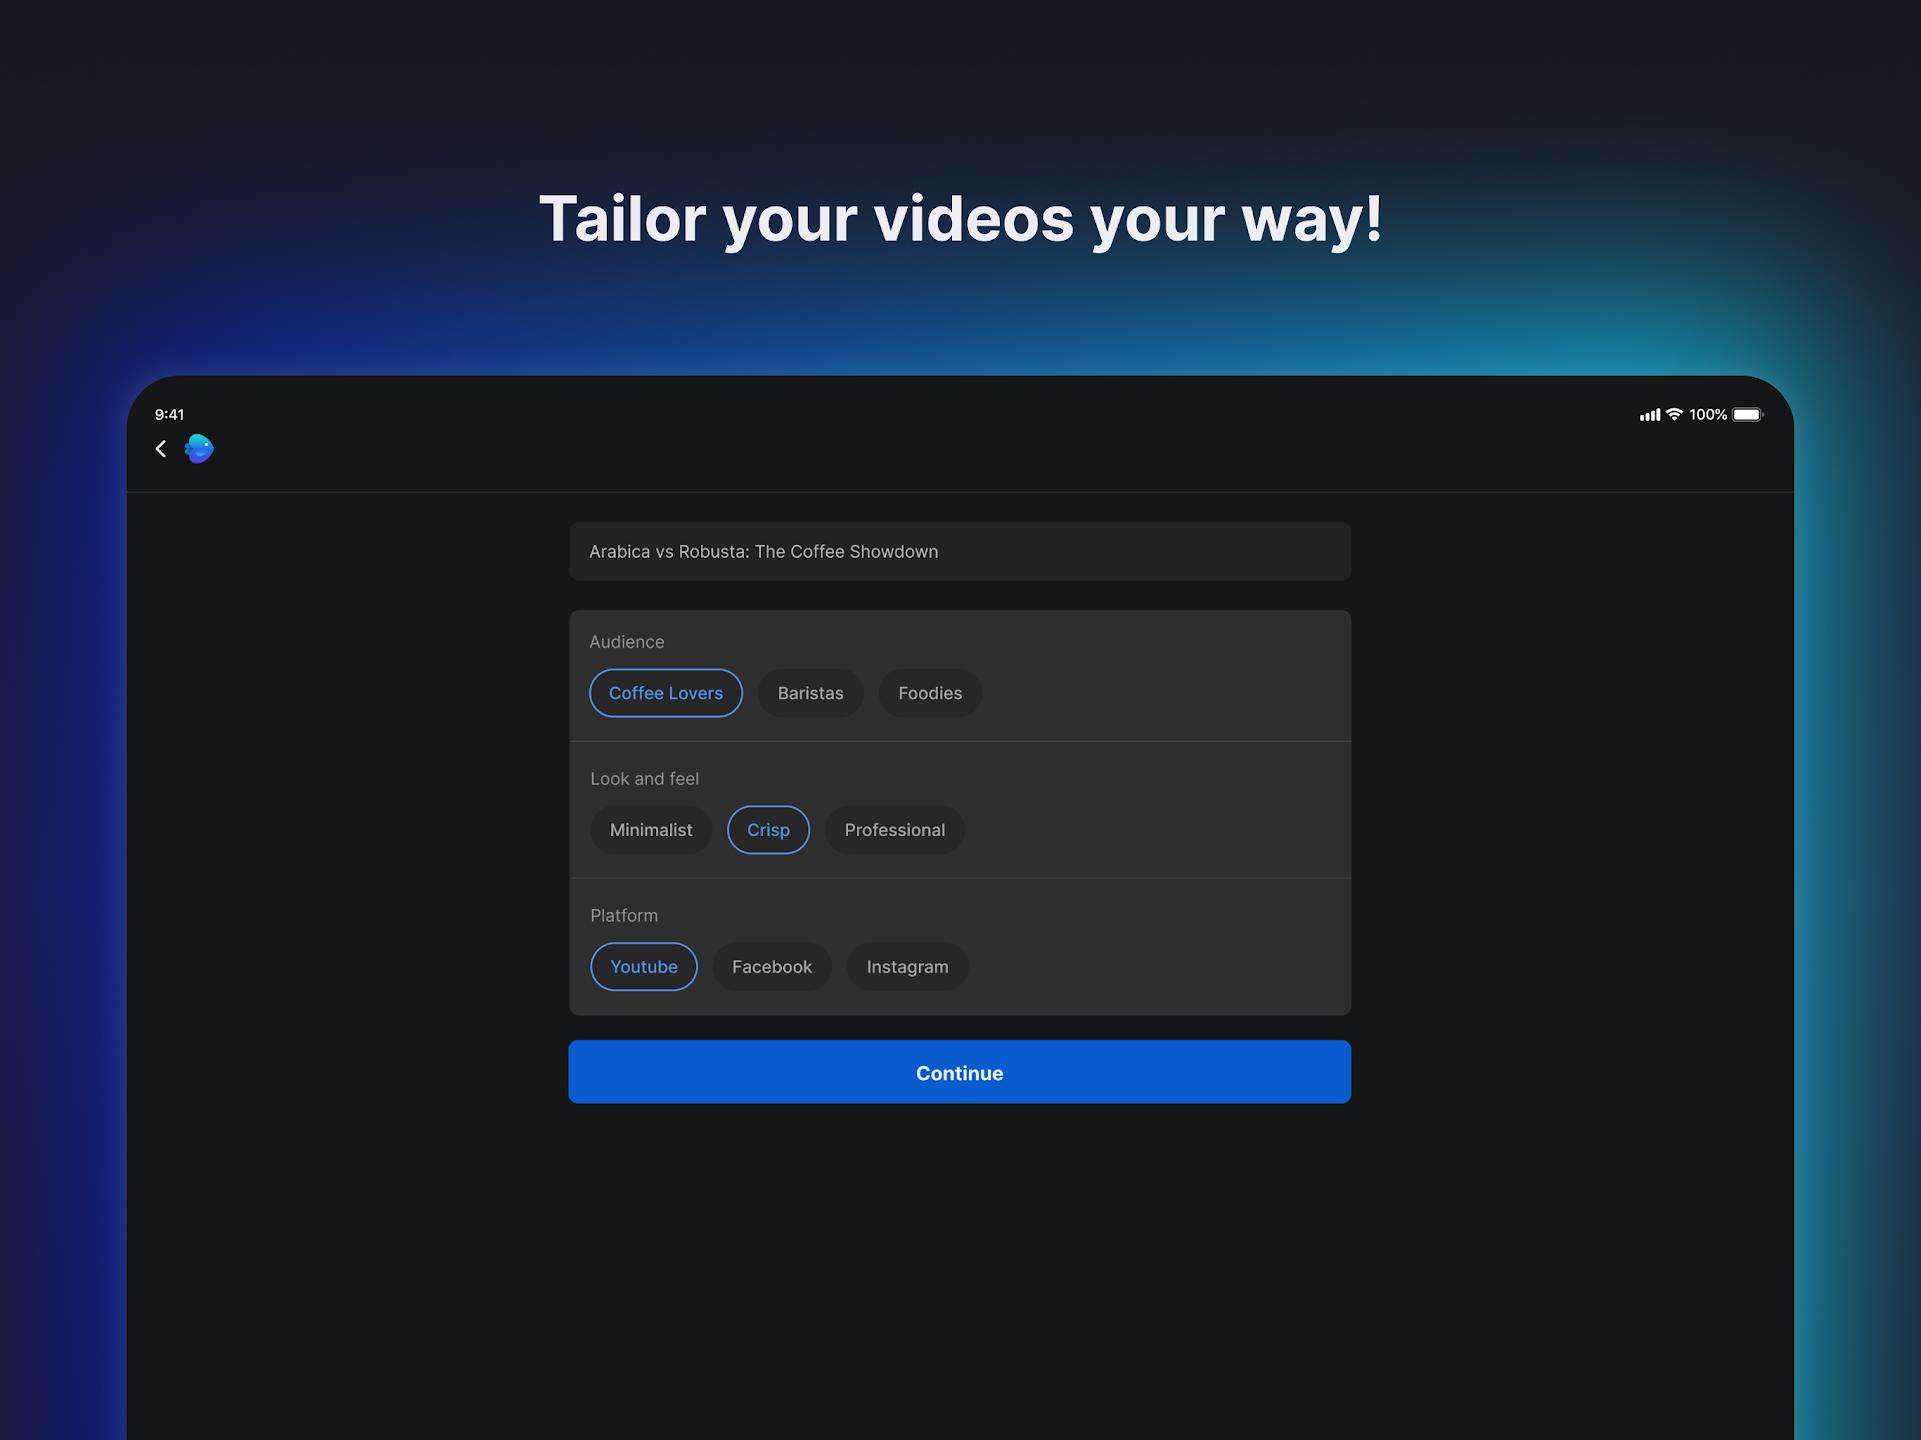Viewport: 1921px width, 1440px height.
Task: Click the globe/app logo icon
Action: [x=200, y=448]
